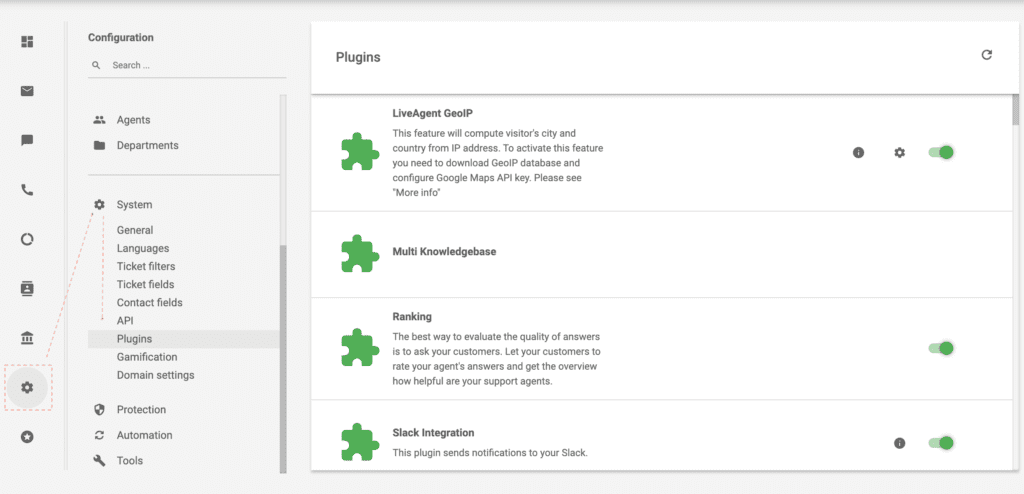Open Tickets mail icon in sidebar
The image size is (1024, 494).
[x=27, y=91]
